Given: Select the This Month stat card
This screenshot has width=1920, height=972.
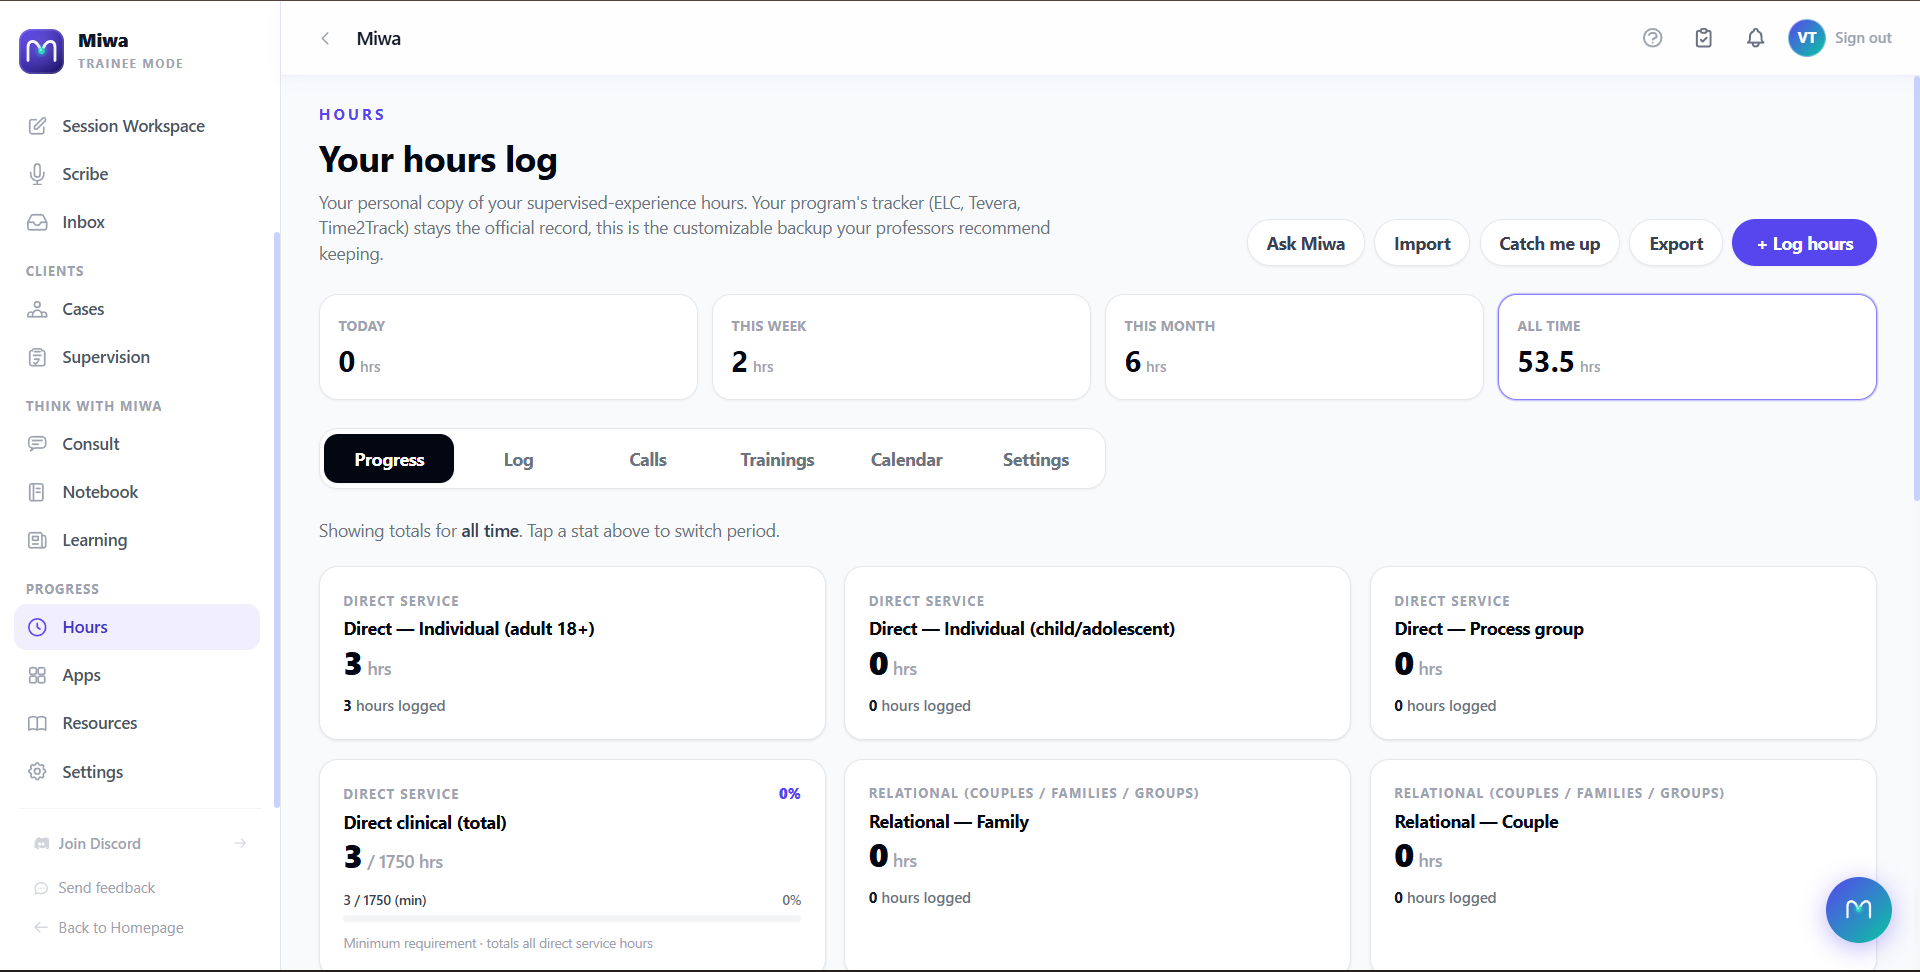Looking at the screenshot, I should 1294,347.
